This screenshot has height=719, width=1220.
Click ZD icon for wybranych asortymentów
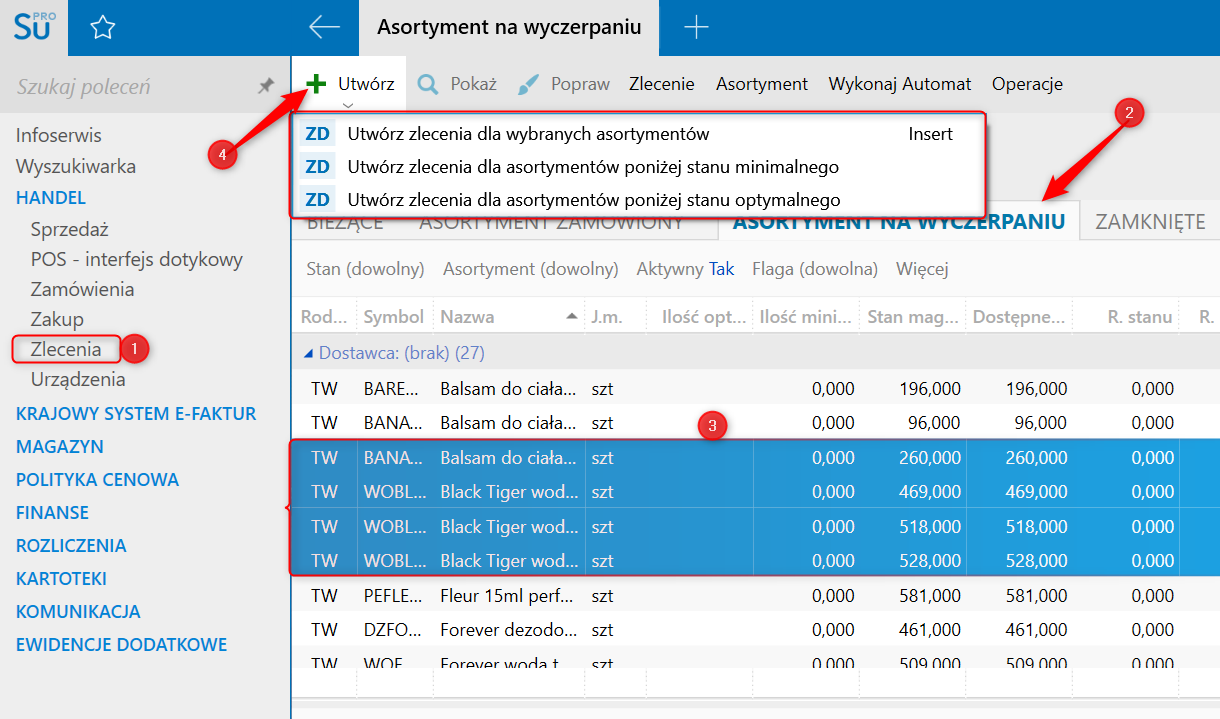click(318, 134)
